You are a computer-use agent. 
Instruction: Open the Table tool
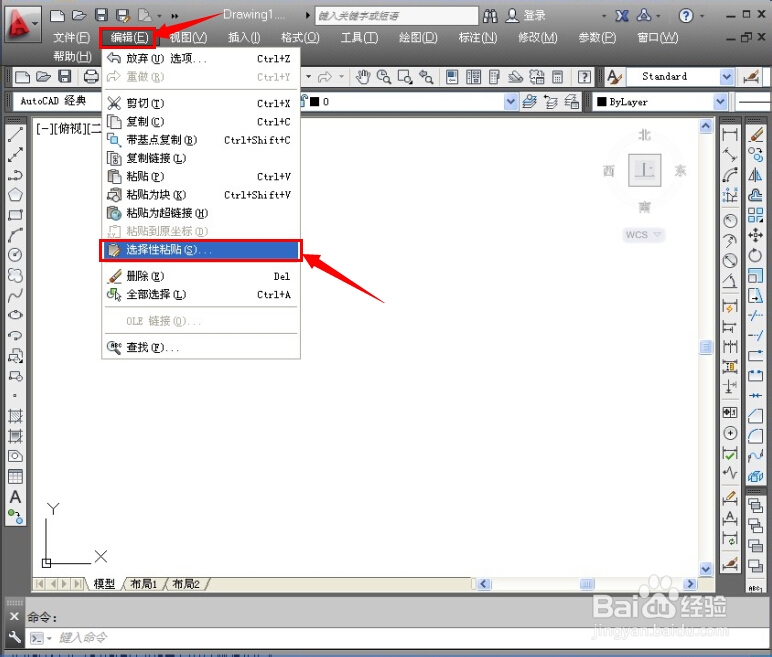(15, 477)
